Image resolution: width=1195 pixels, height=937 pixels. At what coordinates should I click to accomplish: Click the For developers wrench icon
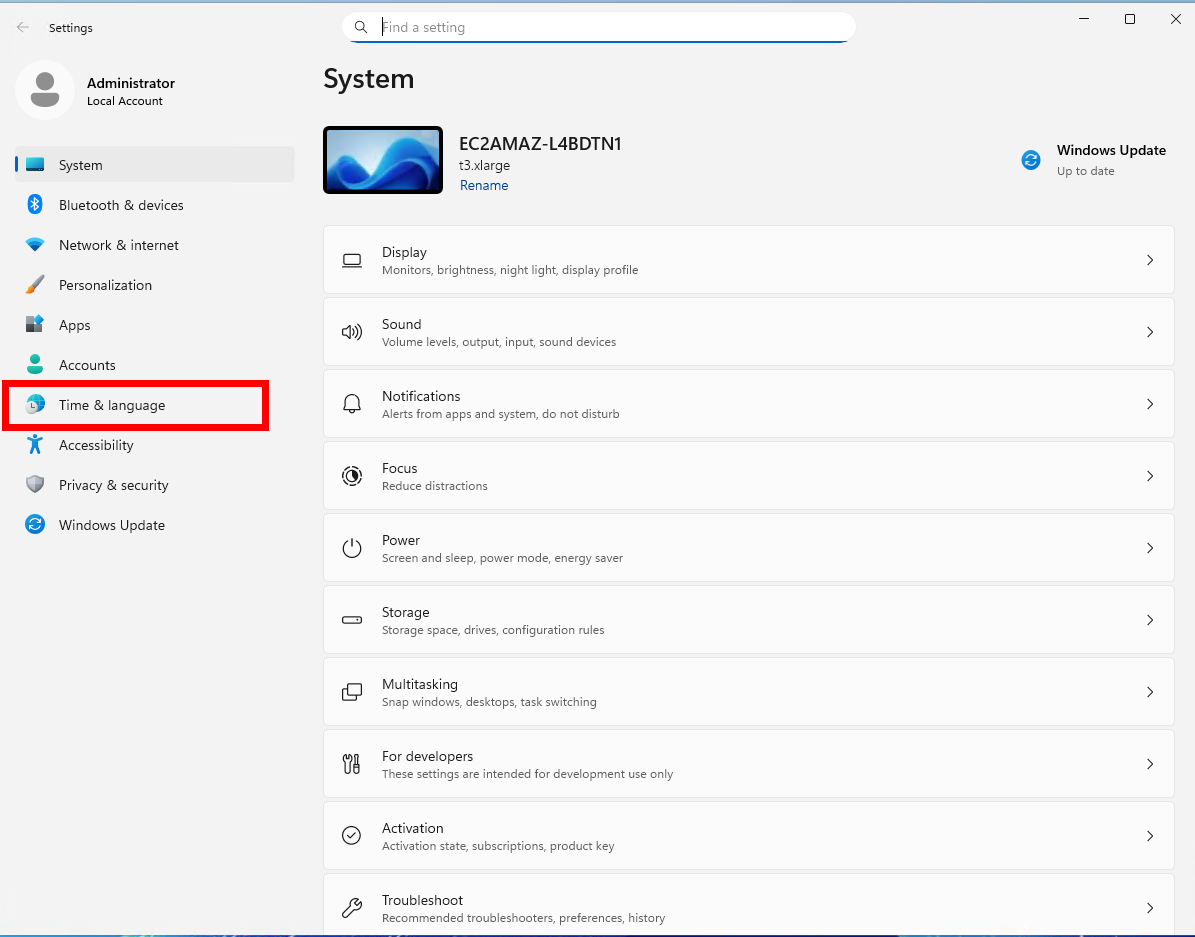[x=352, y=764]
